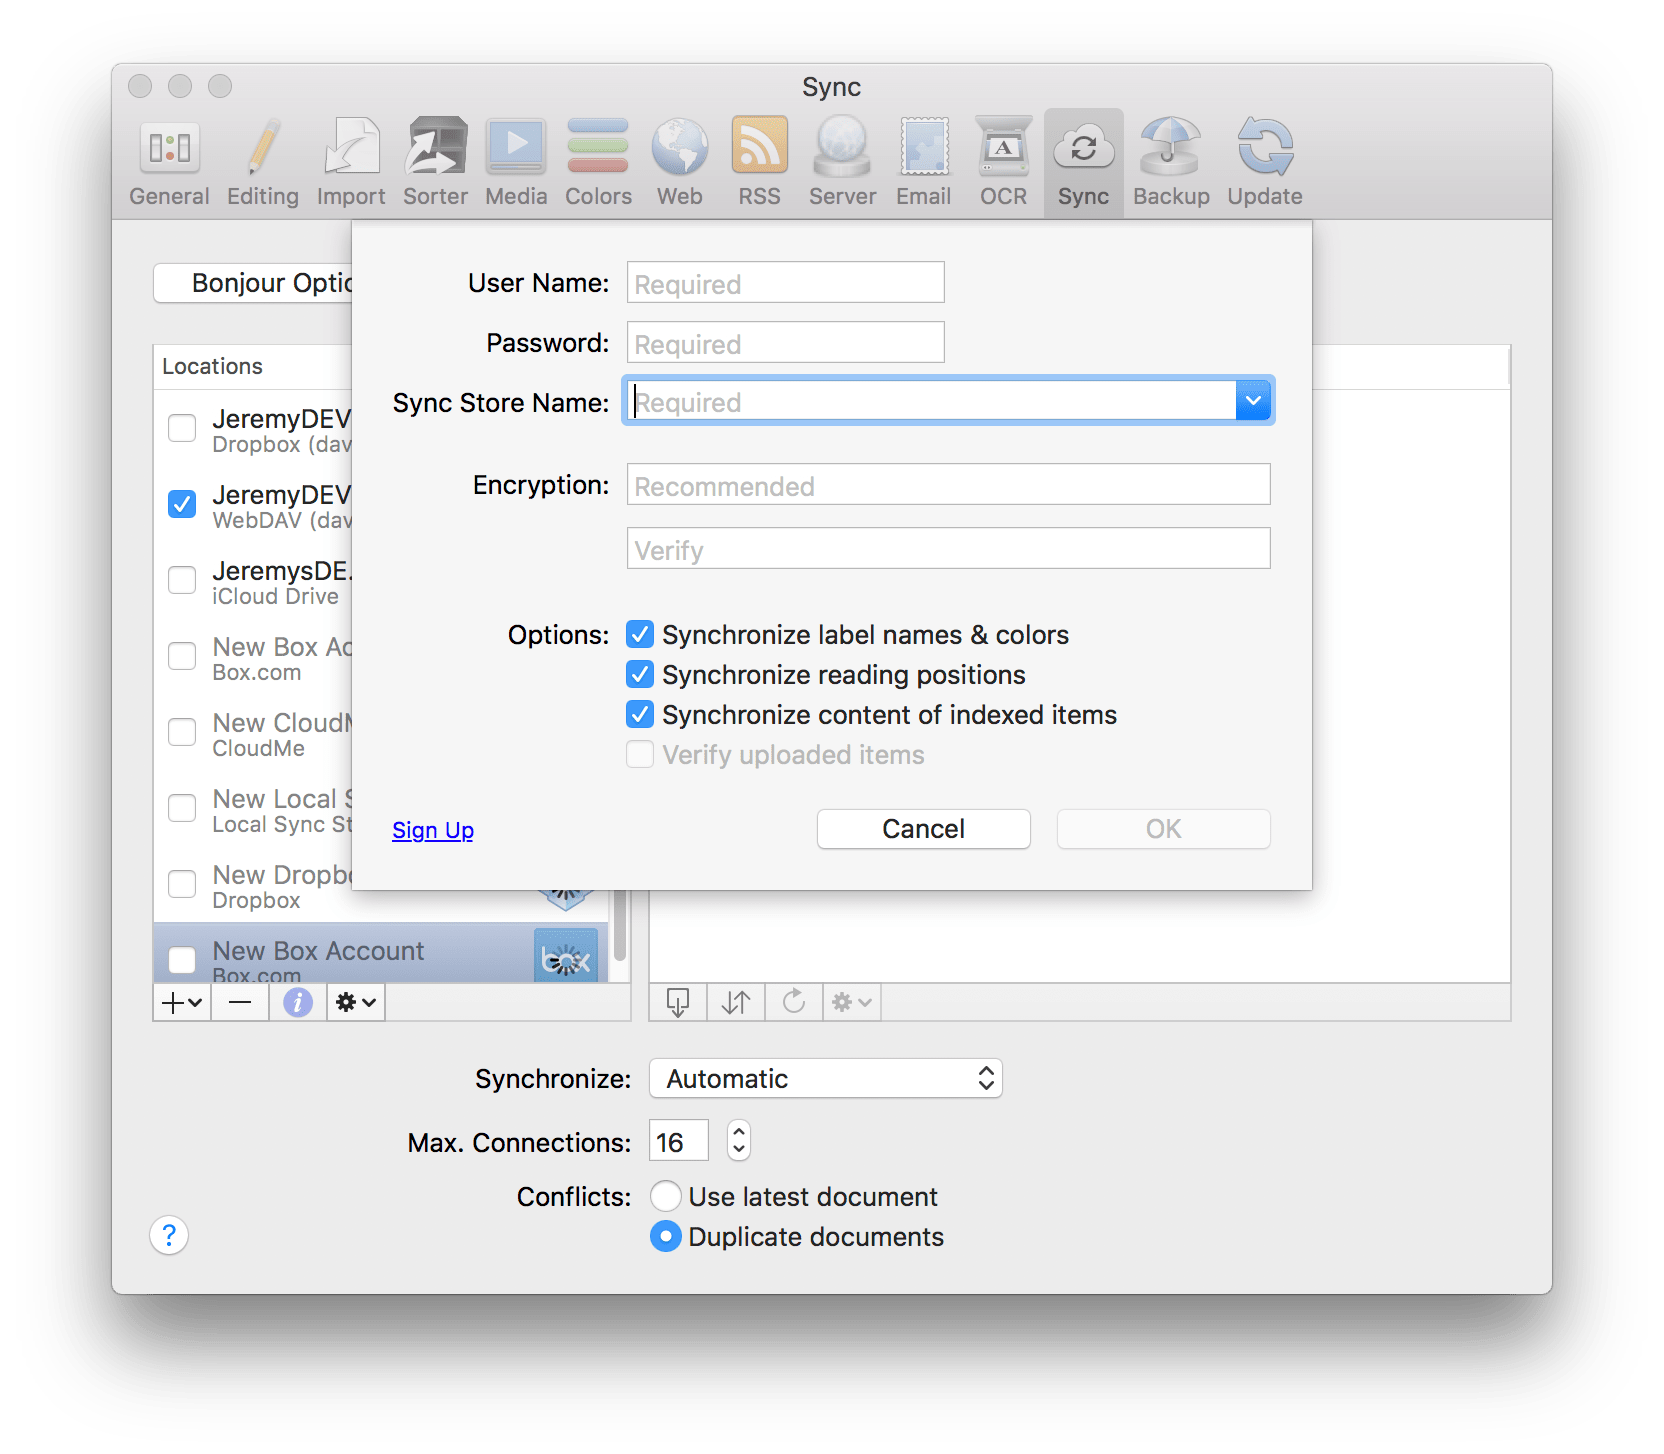Open the OCR preferences pane

(x=1003, y=162)
